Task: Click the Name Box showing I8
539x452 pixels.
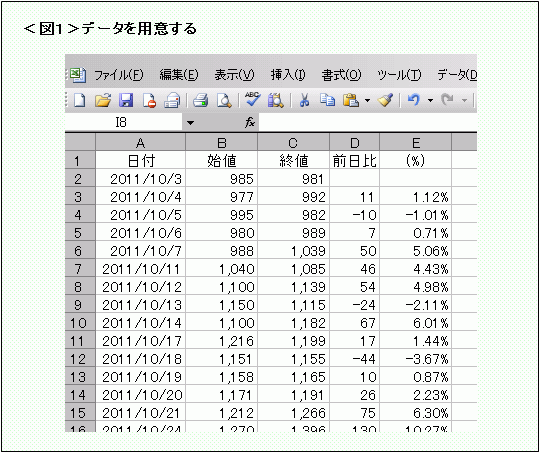Action: [x=124, y=122]
